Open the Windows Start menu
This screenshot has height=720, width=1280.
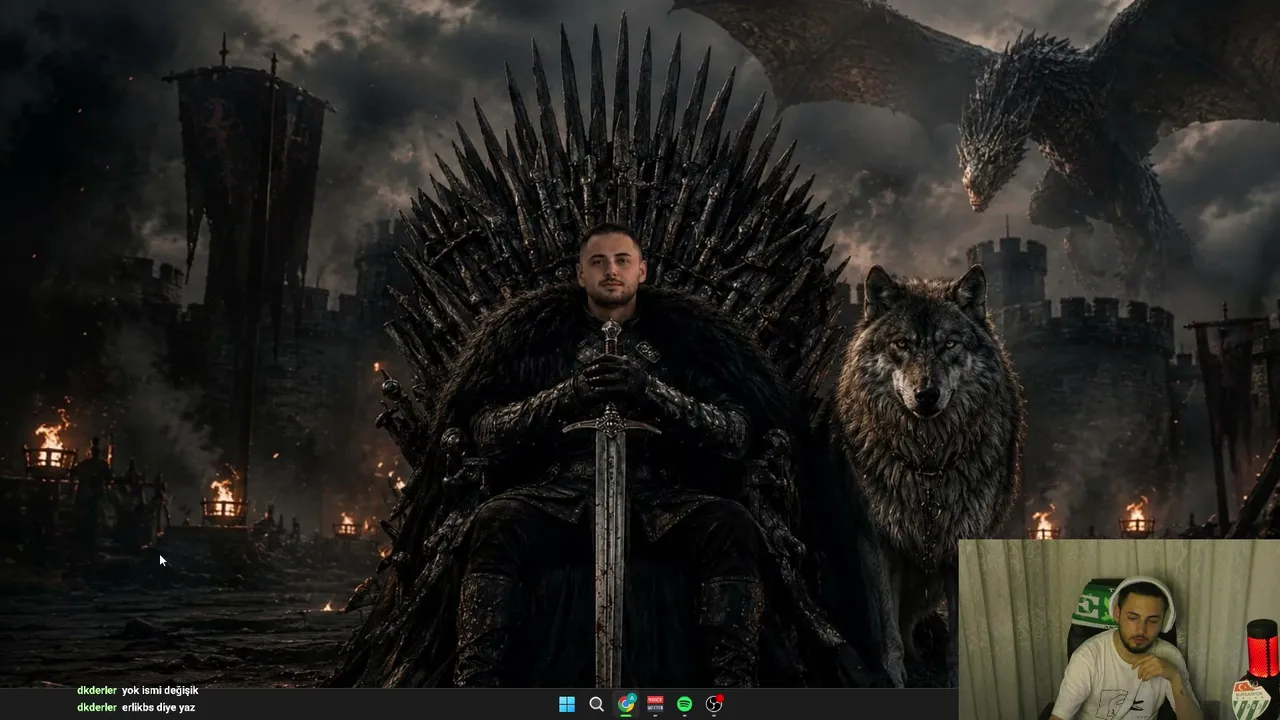pos(567,704)
